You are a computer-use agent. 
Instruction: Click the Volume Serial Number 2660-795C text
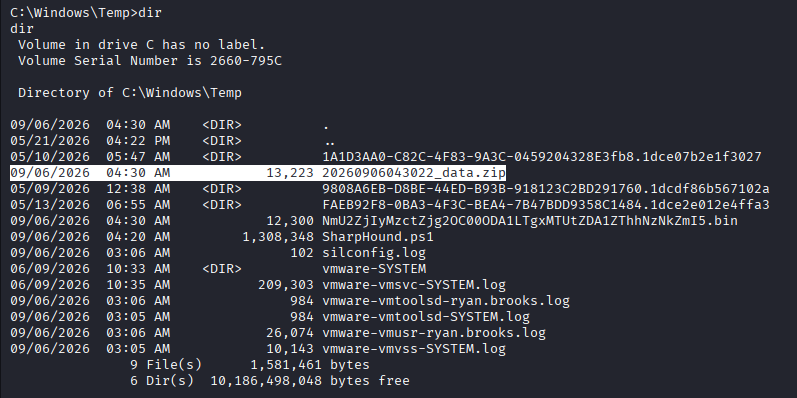click(x=150, y=60)
